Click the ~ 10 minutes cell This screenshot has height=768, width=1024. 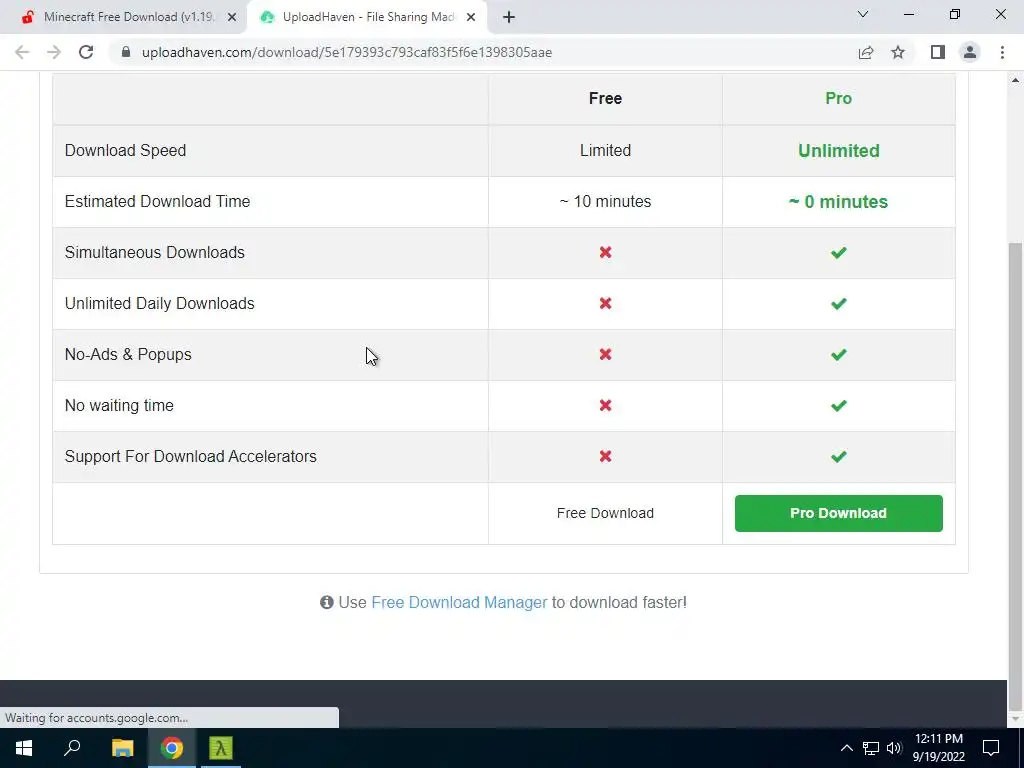coord(605,201)
